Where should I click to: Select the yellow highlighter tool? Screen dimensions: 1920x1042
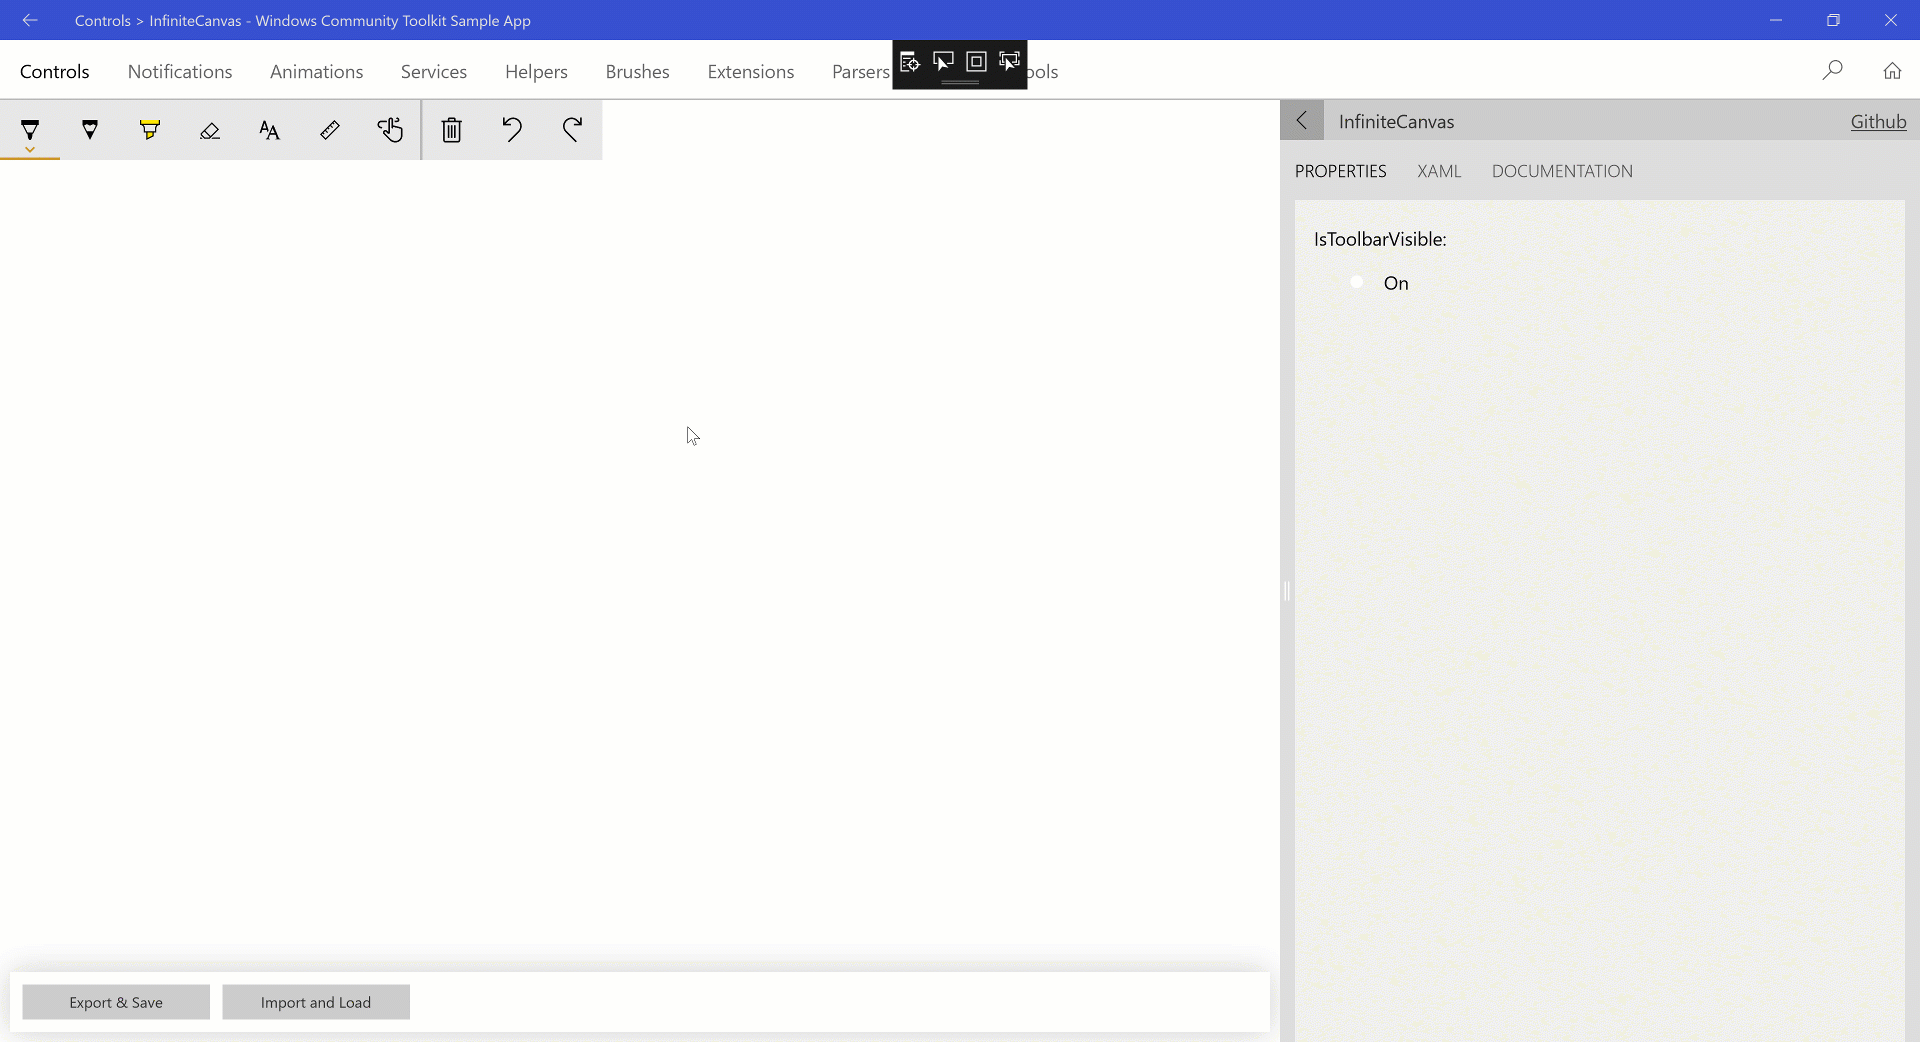click(x=150, y=130)
